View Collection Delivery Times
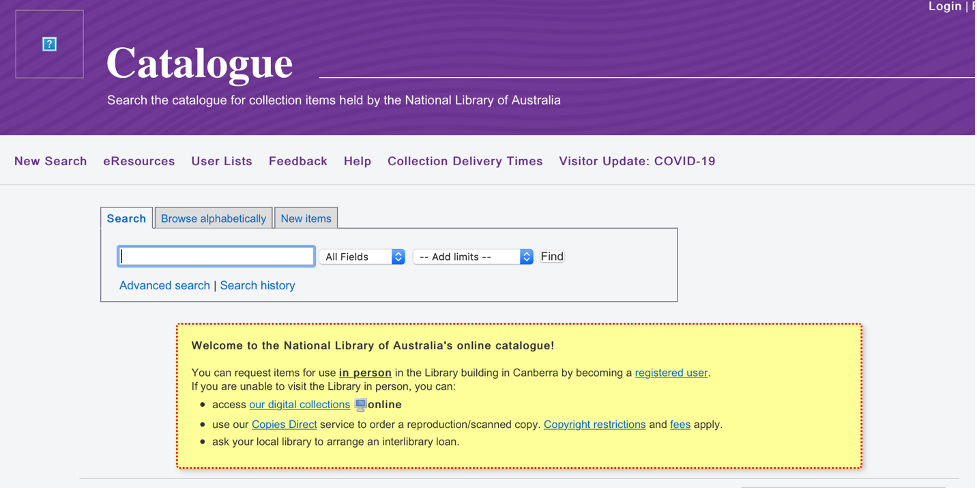This screenshot has width=977, height=489. (x=465, y=161)
